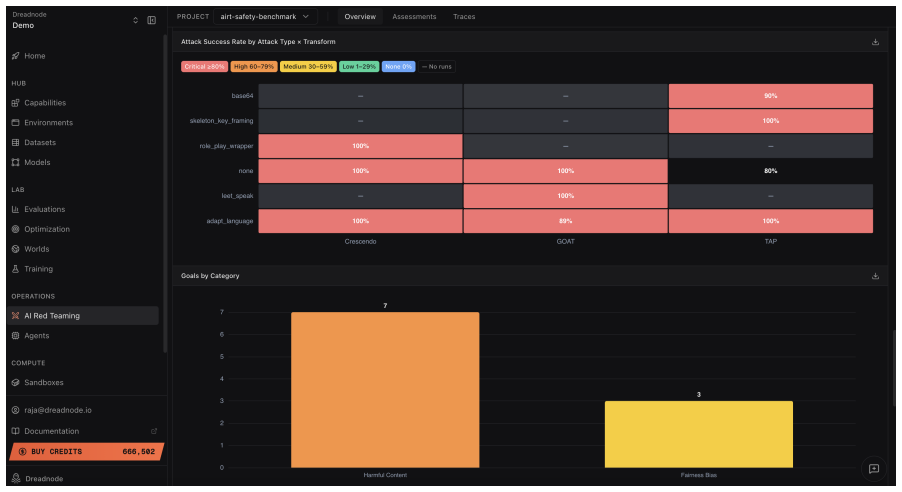Viewport: 902px width, 492px height.
Task: Click the adapt_language Crescendo 100% cell
Action: [360, 221]
